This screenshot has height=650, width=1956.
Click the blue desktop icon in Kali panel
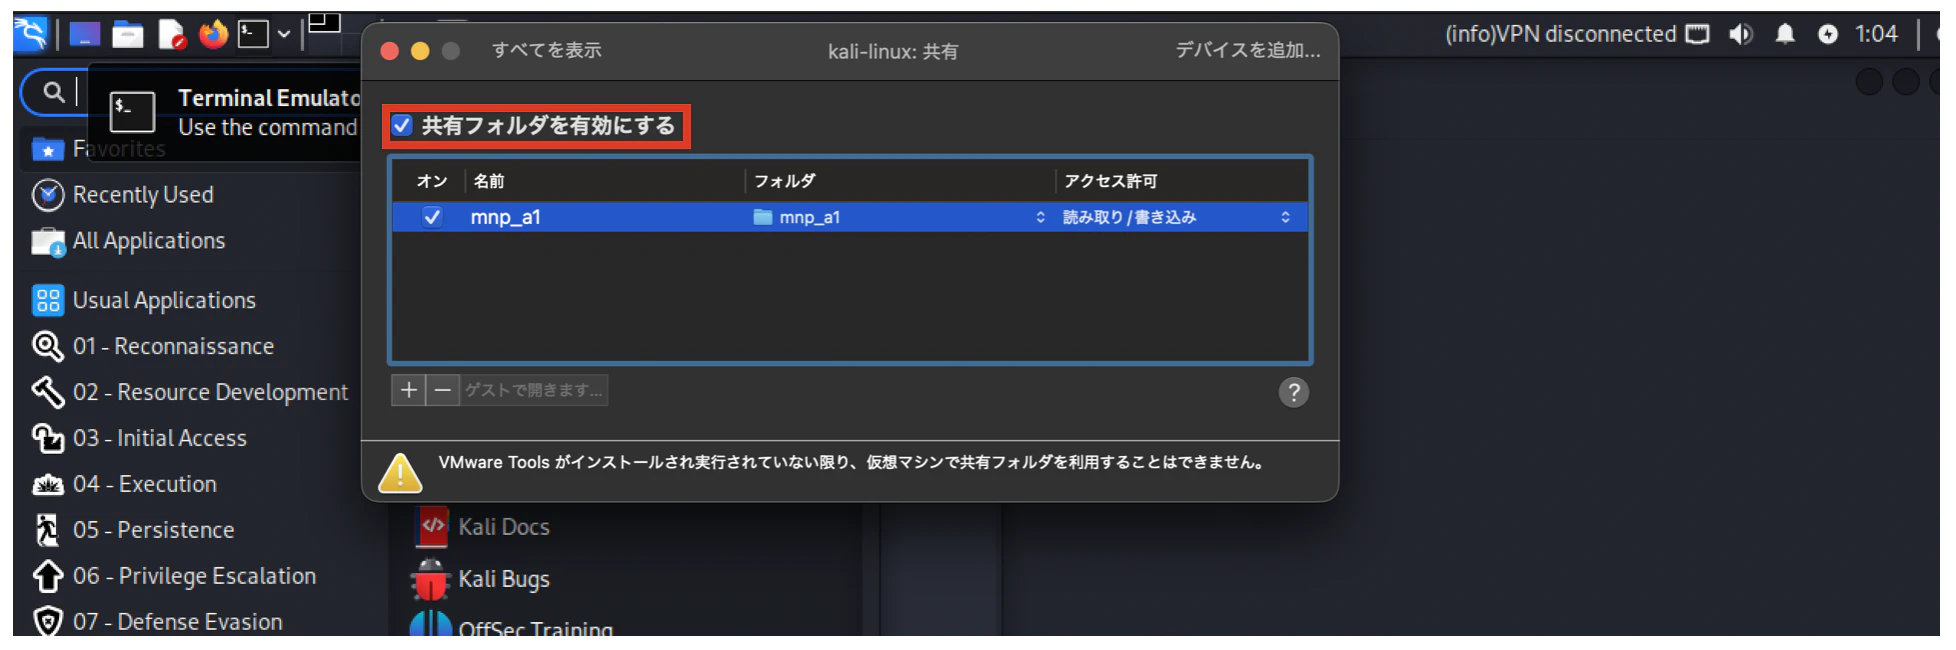pos(84,35)
